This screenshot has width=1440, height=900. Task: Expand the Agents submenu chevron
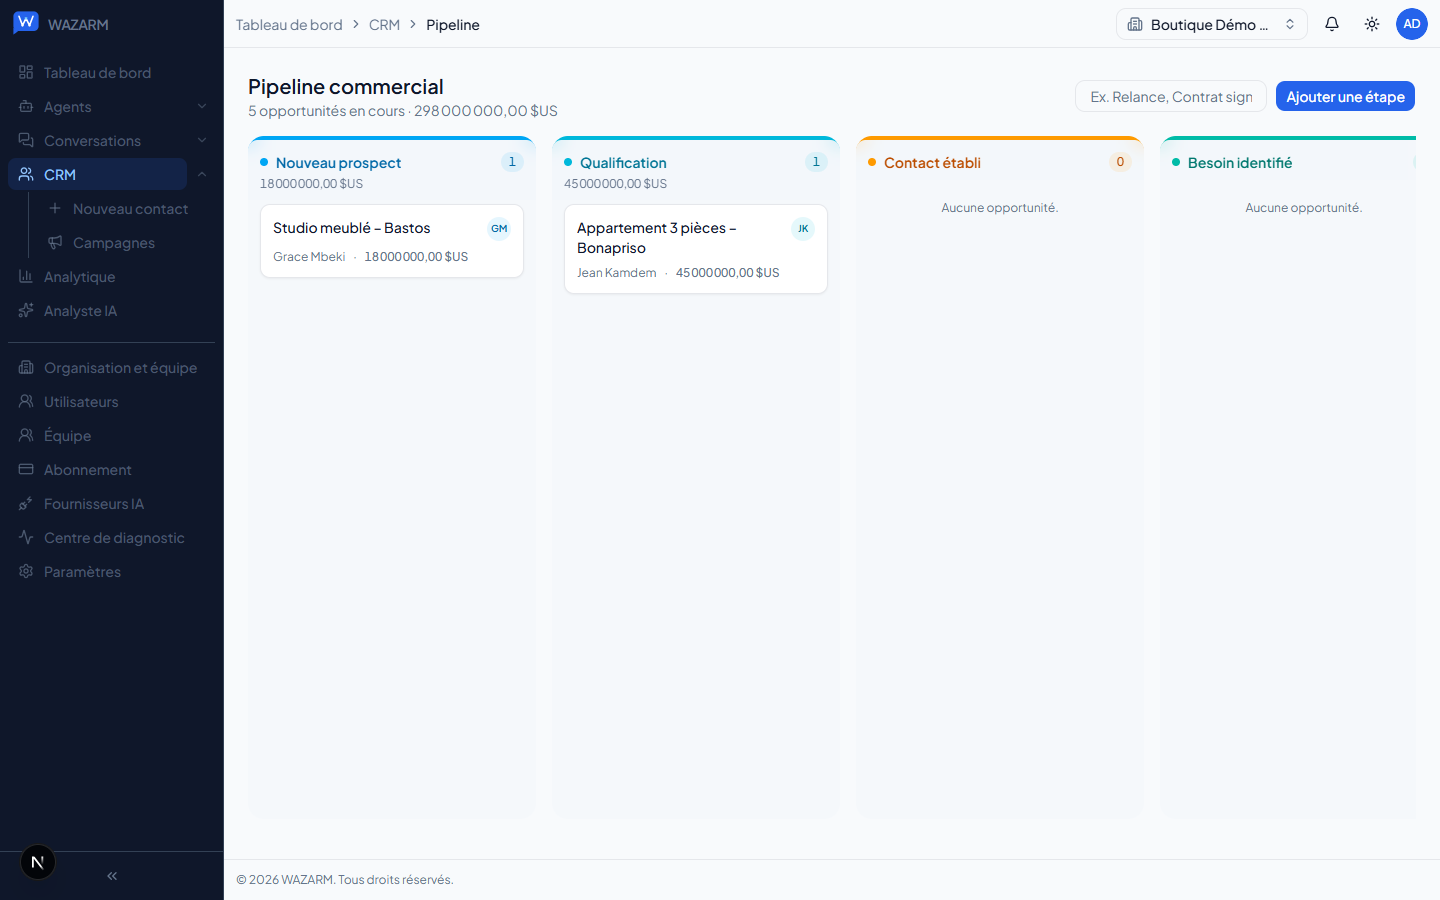(202, 106)
